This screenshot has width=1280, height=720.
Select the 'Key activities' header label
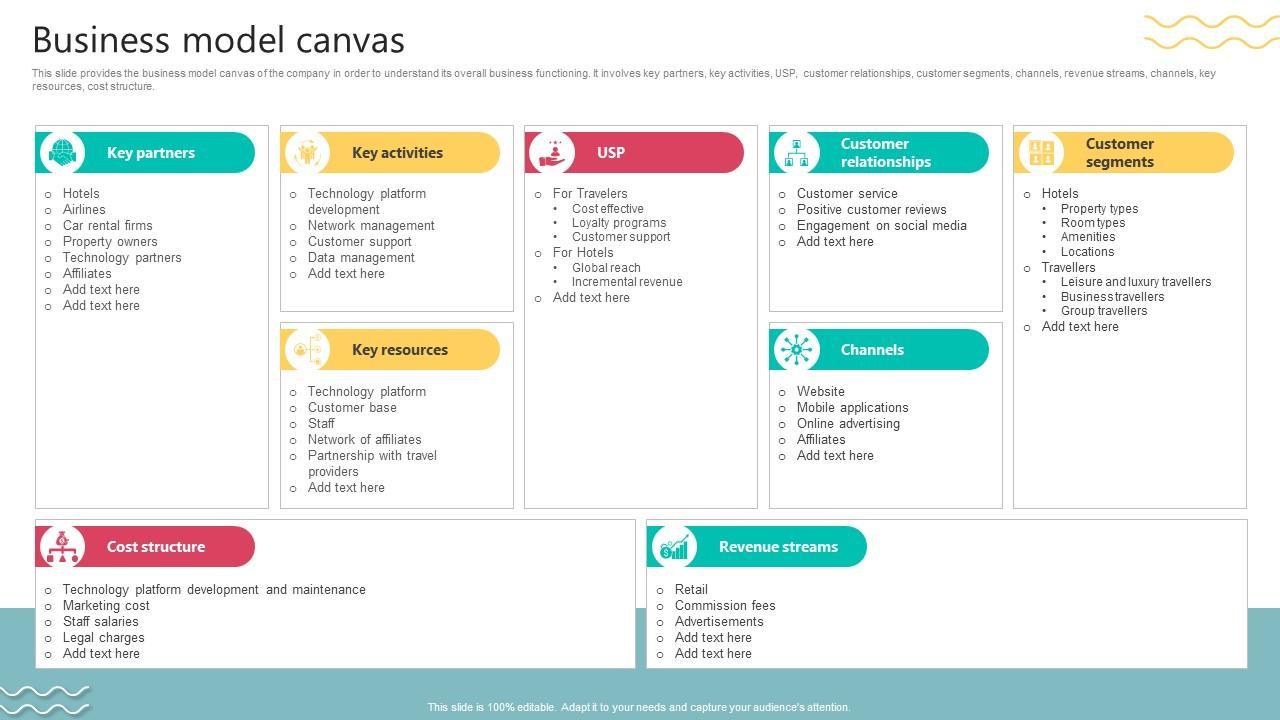[x=397, y=153]
